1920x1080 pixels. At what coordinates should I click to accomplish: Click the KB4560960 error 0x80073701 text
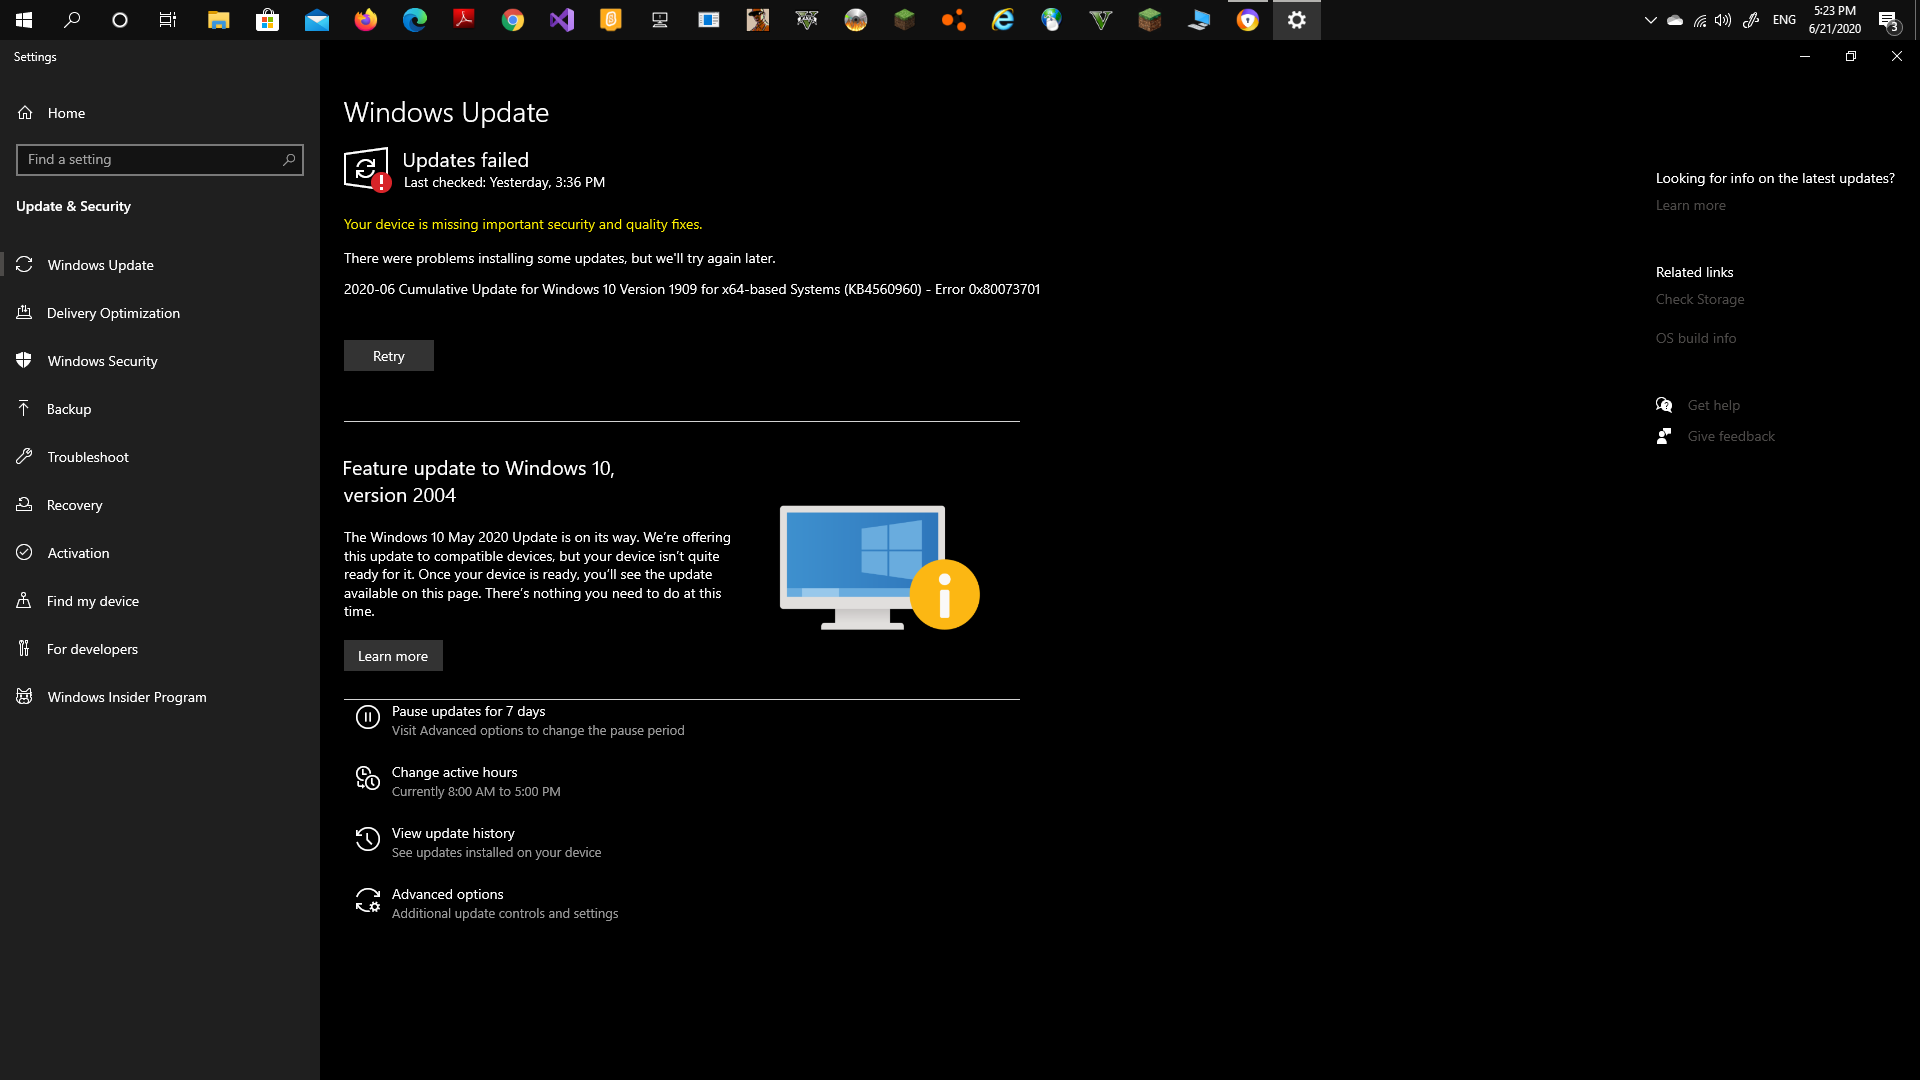click(x=692, y=289)
